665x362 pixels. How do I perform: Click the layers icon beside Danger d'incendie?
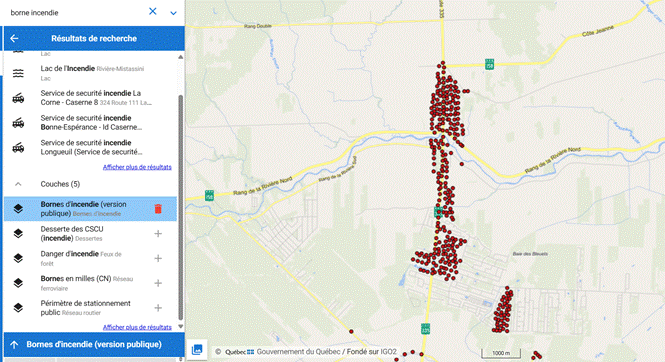[x=18, y=258]
